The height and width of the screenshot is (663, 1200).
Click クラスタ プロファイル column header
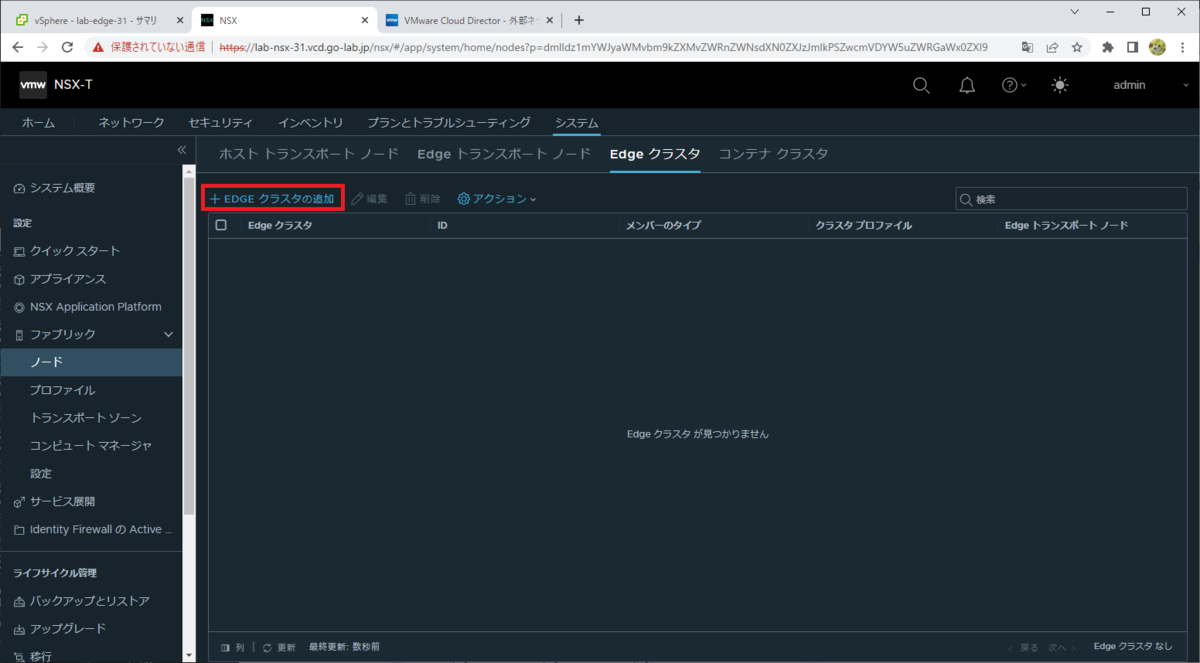pyautogui.click(x=864, y=226)
